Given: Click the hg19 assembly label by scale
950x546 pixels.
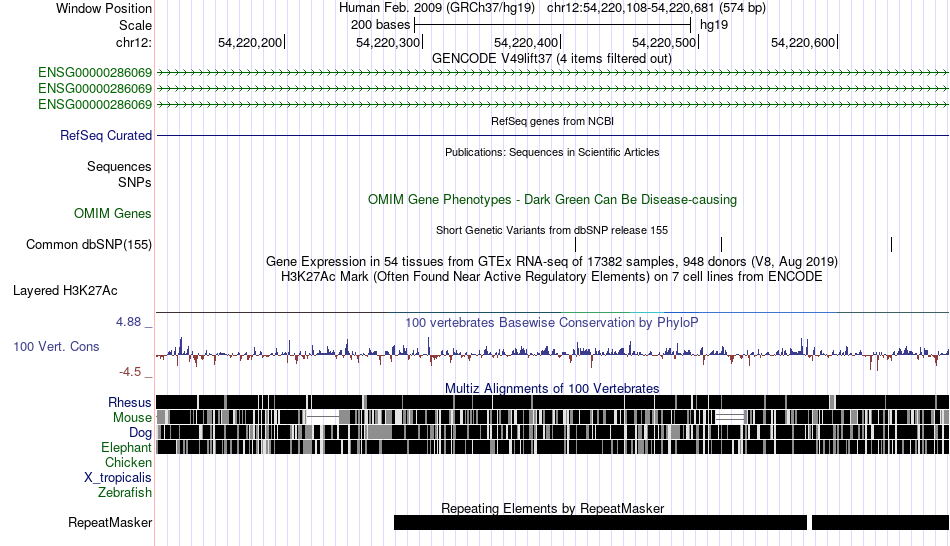Looking at the screenshot, I should pyautogui.click(x=714, y=25).
